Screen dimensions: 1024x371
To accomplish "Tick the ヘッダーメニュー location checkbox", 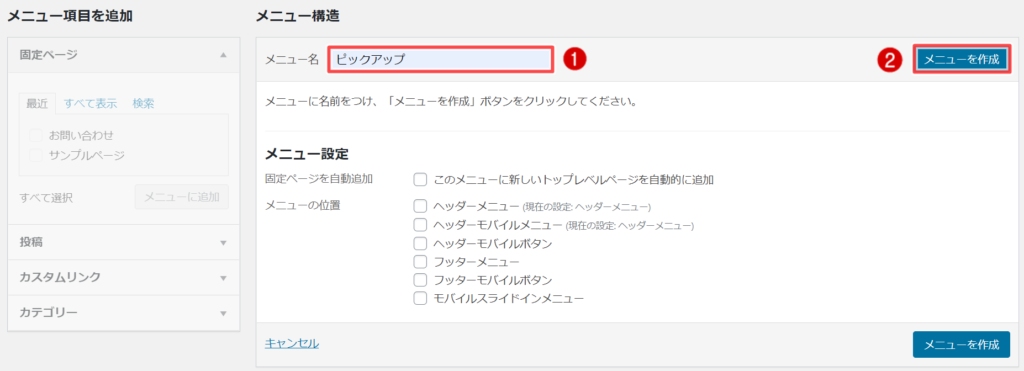I will click(420, 206).
